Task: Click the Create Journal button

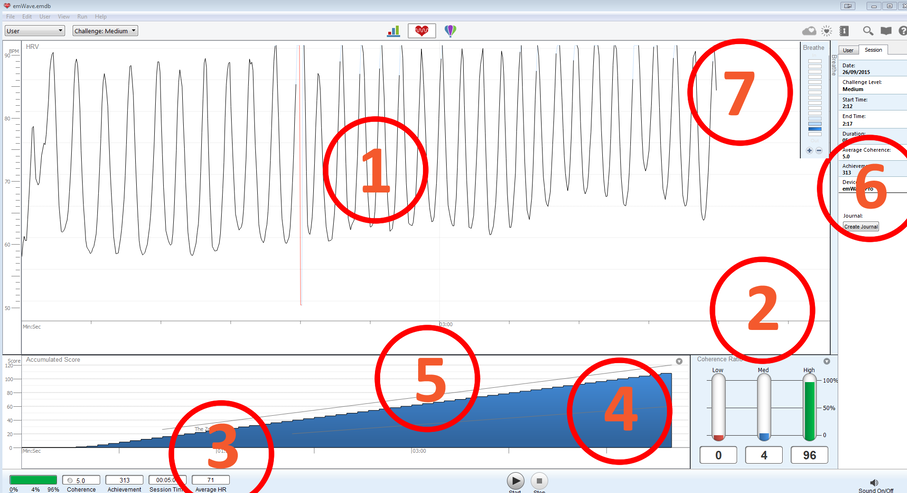Action: click(x=860, y=227)
